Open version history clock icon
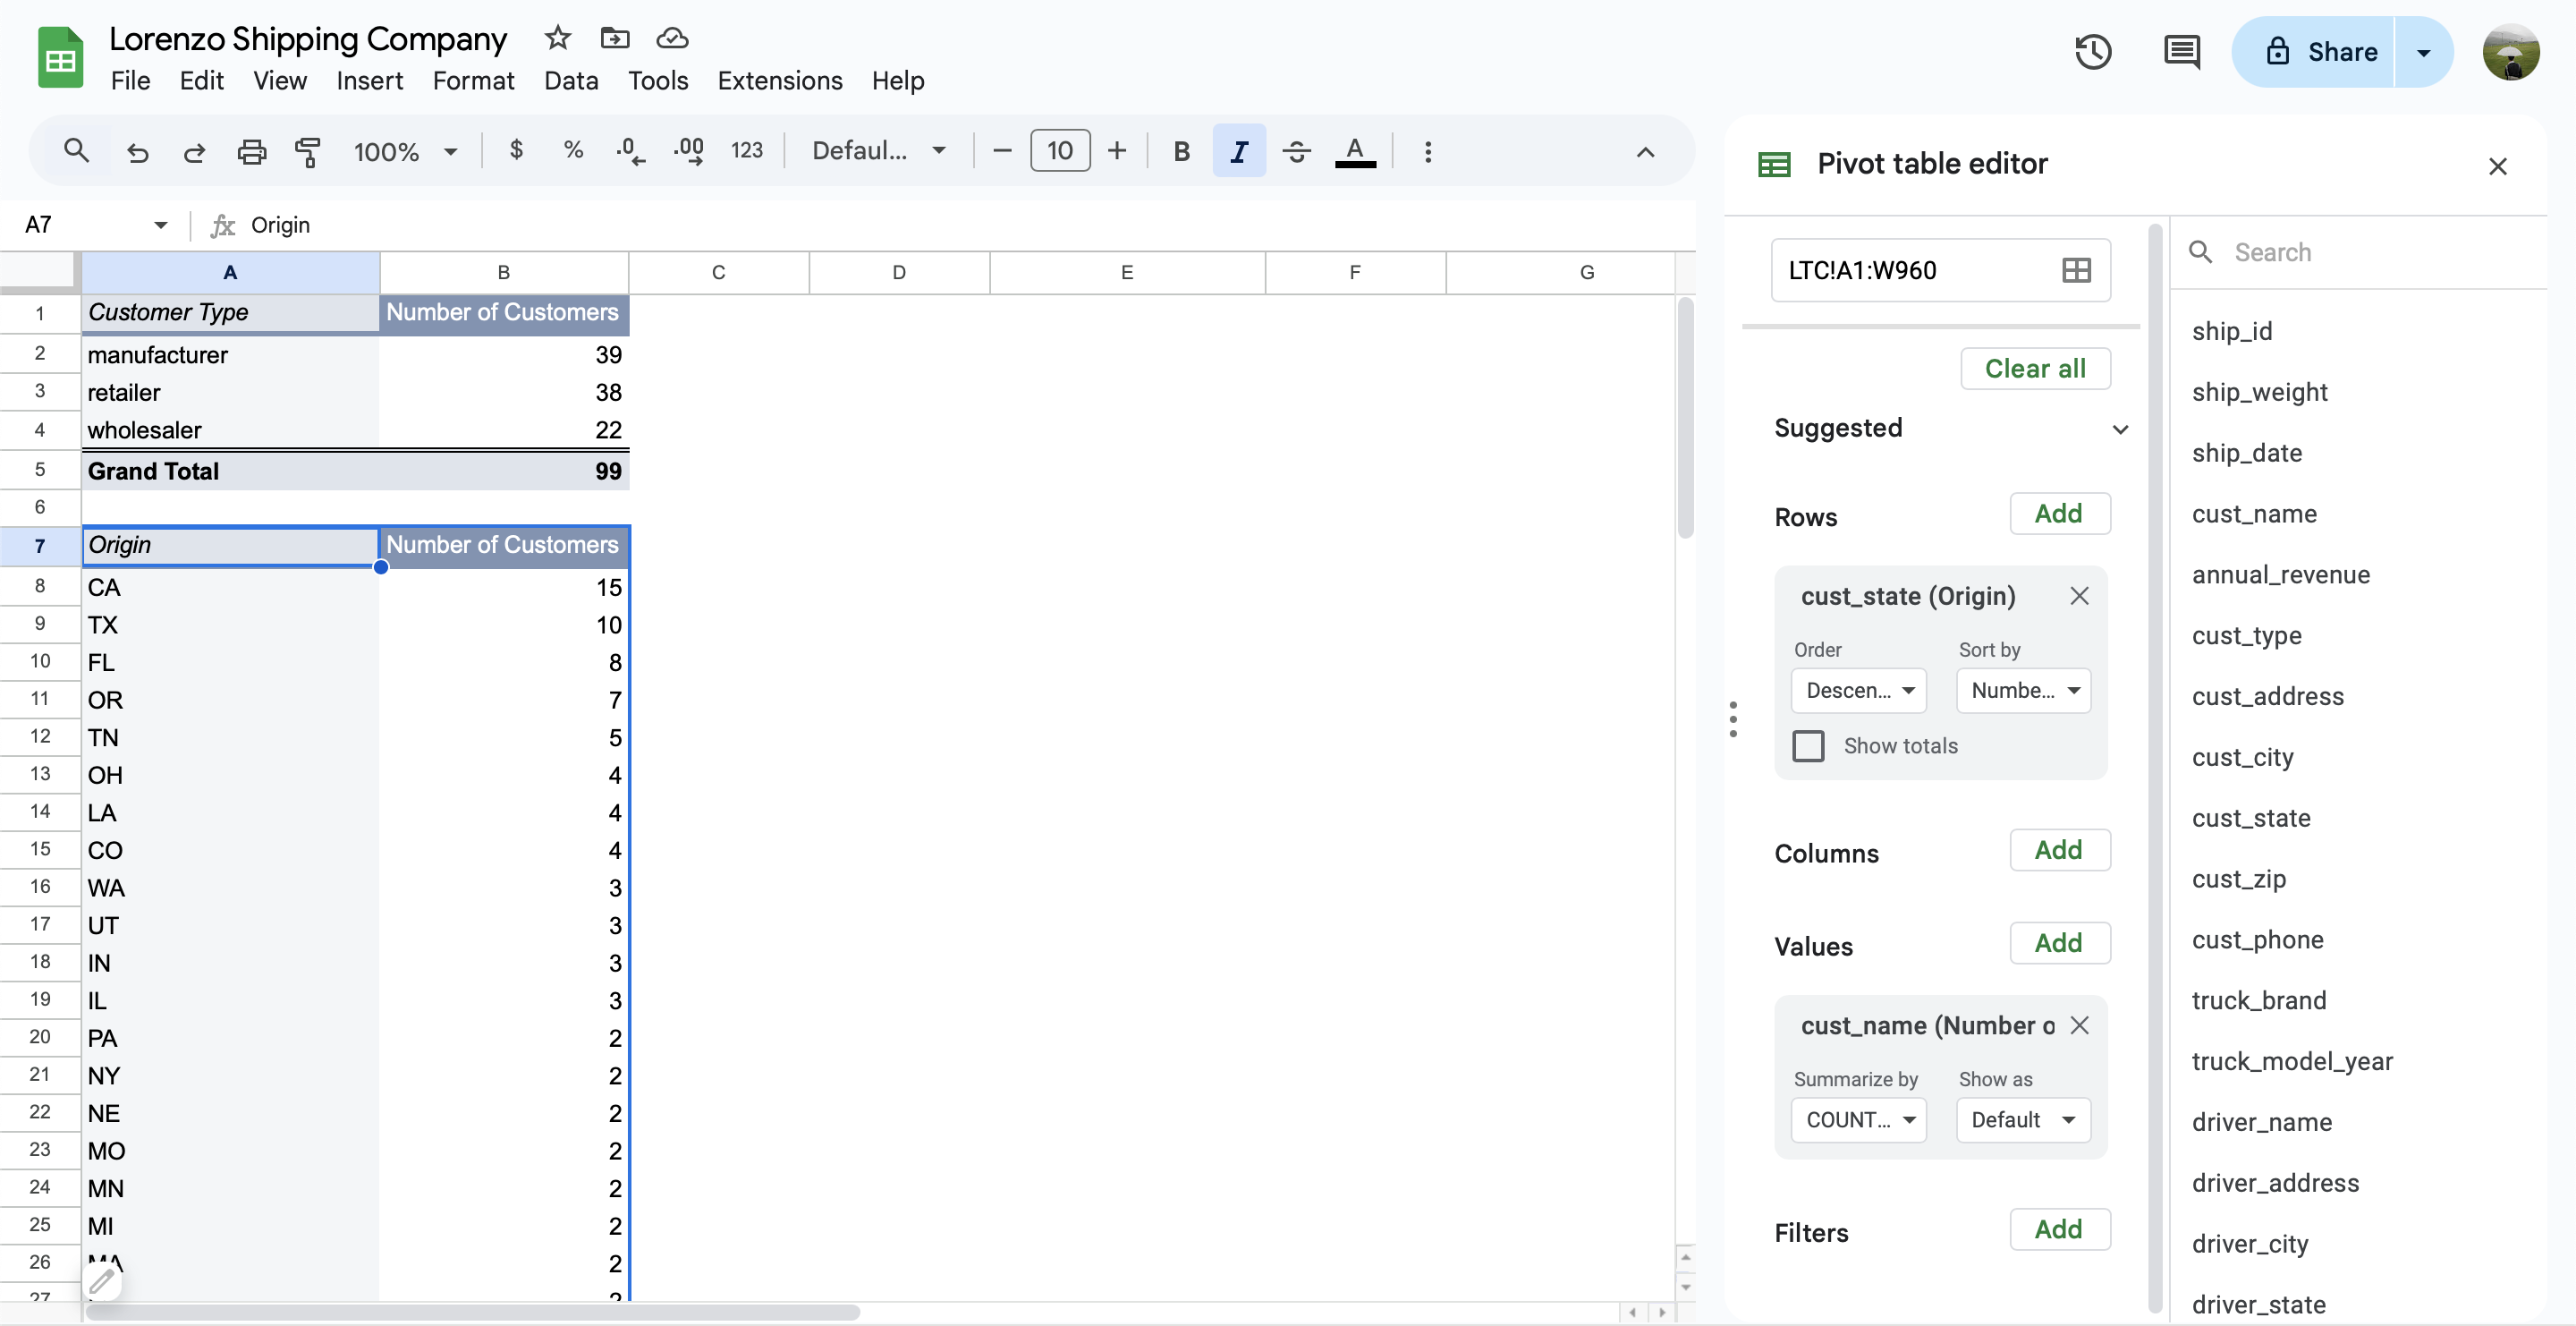The height and width of the screenshot is (1326, 2576). (2092, 52)
